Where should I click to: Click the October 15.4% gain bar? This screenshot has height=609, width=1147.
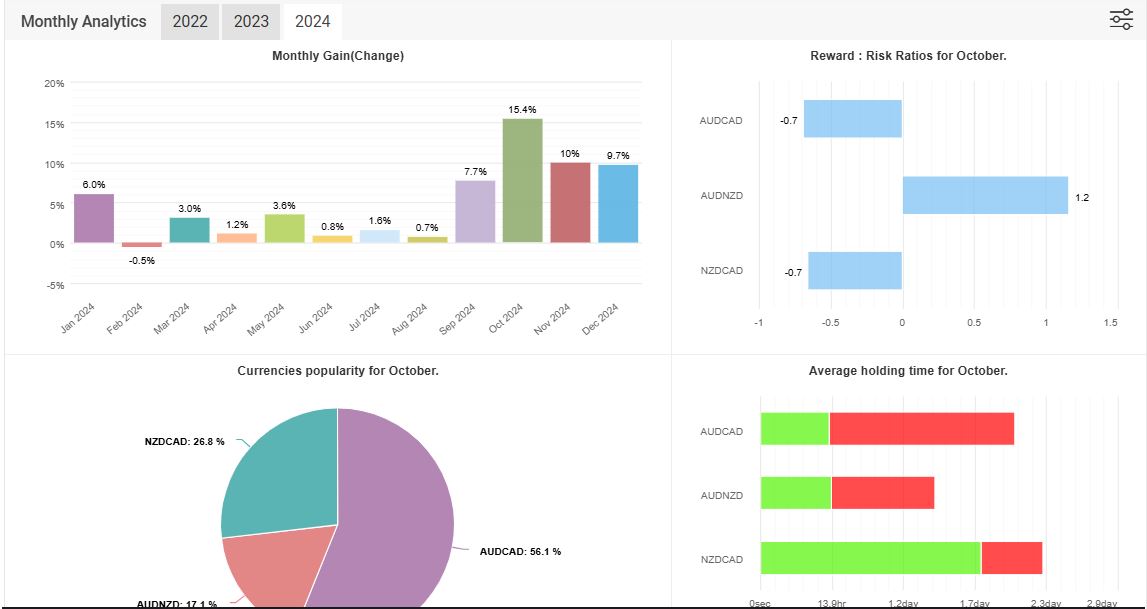coord(522,180)
